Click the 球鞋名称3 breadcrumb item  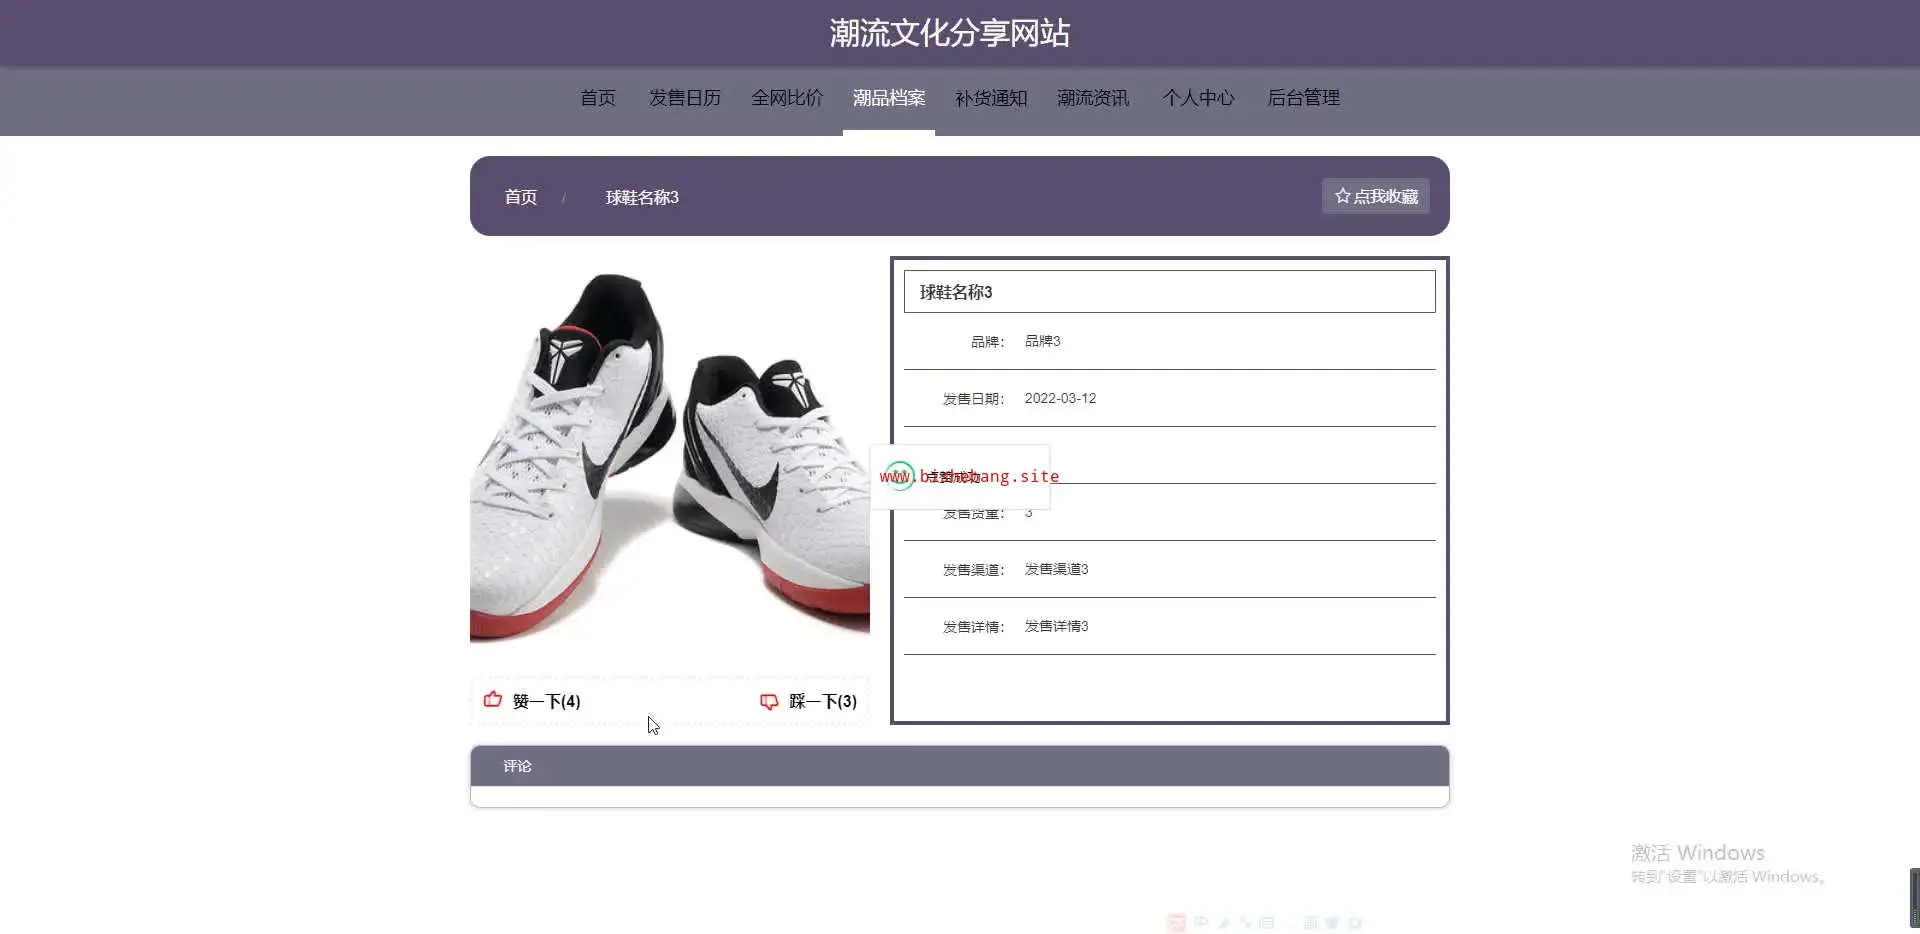642,197
